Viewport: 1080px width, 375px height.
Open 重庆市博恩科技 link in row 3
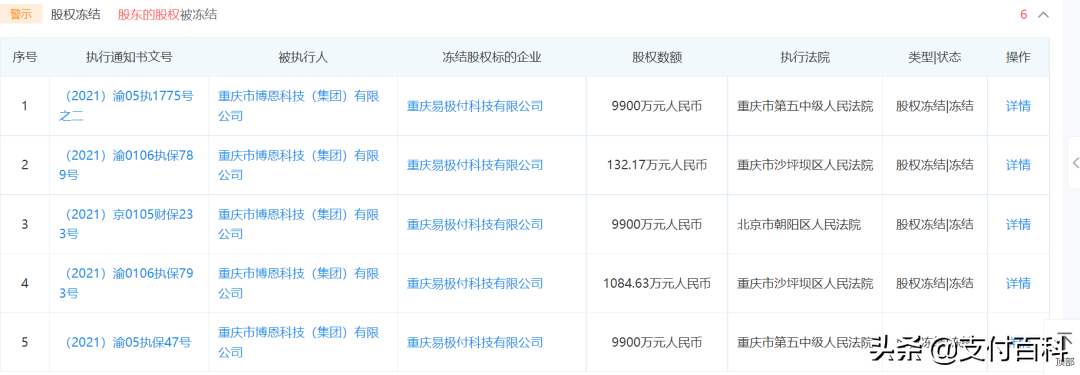coord(299,224)
